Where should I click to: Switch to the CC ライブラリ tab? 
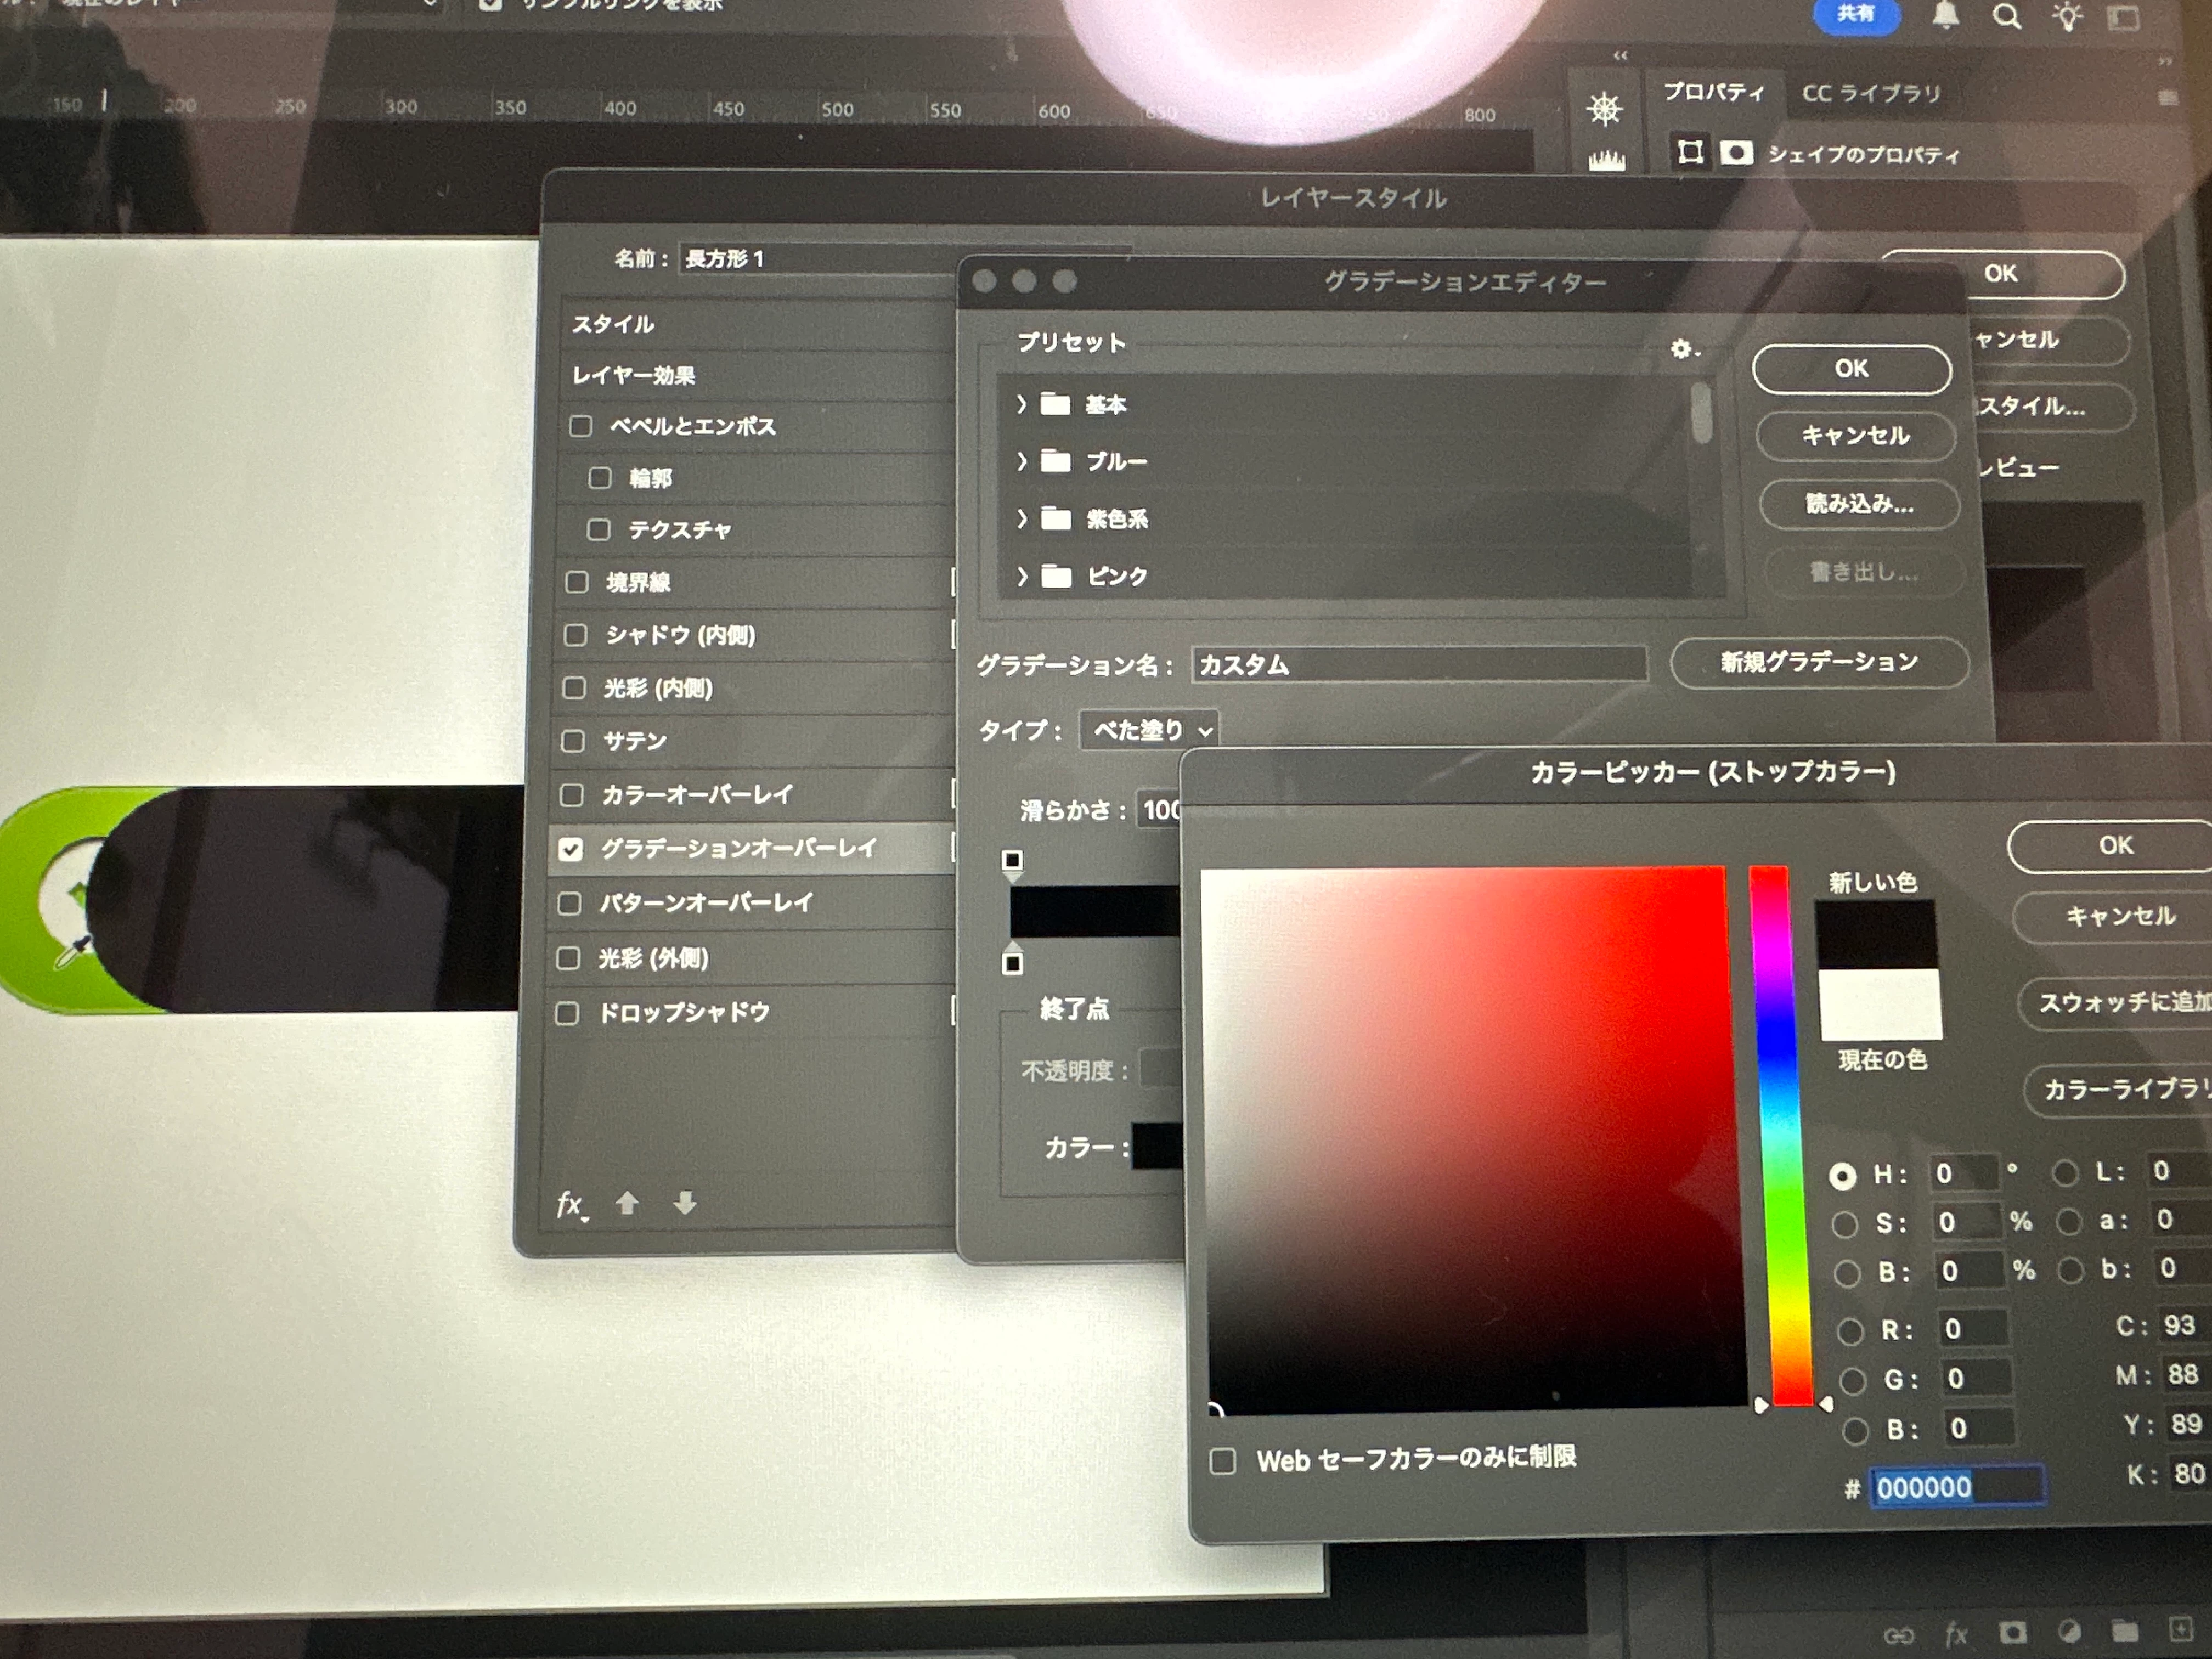pyautogui.click(x=1870, y=94)
